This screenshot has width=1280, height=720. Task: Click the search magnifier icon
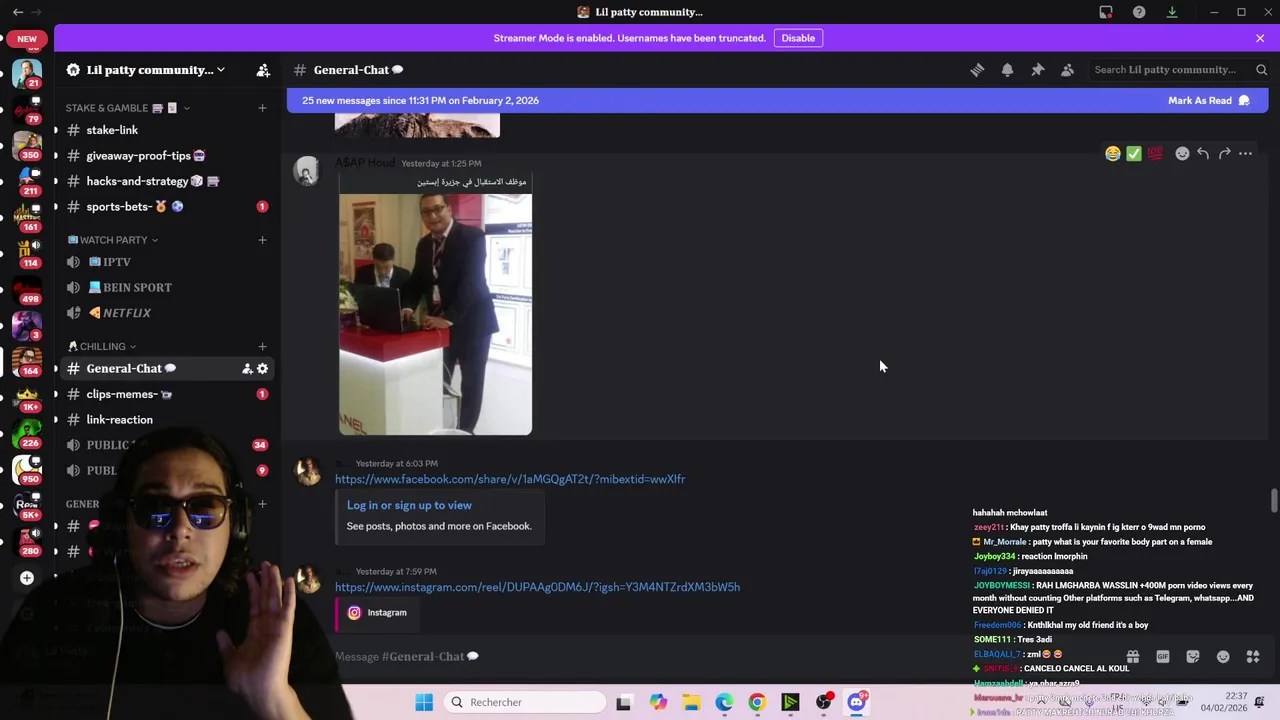(x=1261, y=70)
